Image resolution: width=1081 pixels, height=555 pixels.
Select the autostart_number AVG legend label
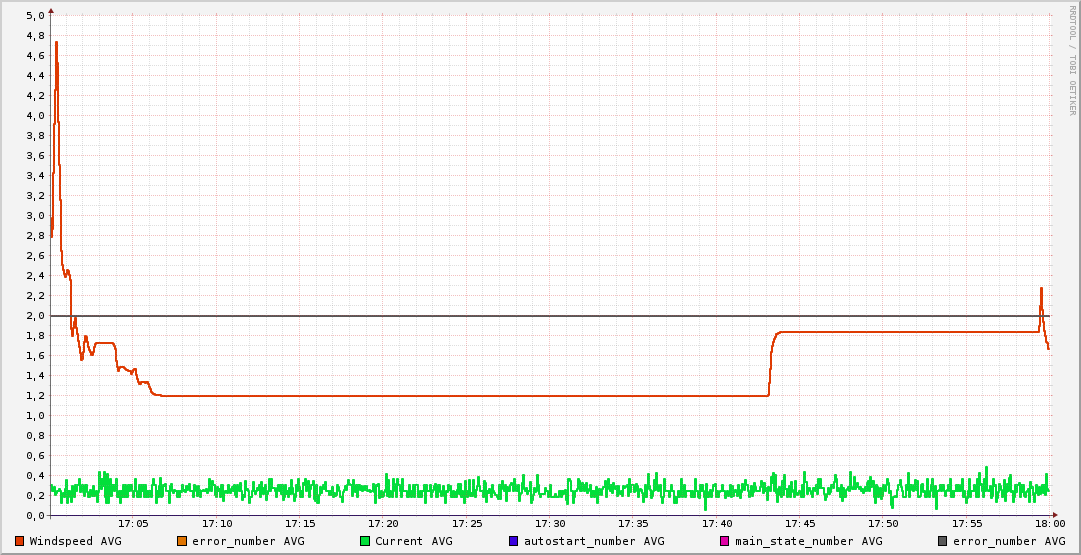[594, 541]
